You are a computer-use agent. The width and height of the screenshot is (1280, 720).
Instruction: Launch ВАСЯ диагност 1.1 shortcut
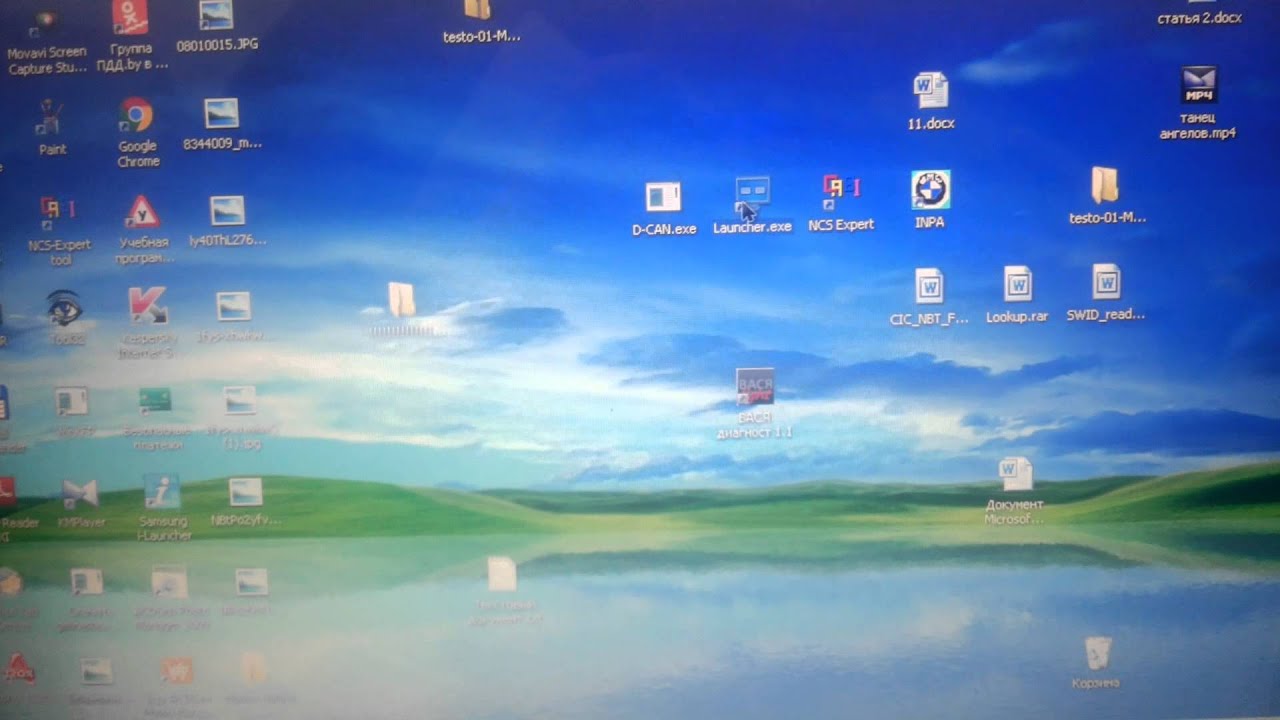tap(755, 388)
